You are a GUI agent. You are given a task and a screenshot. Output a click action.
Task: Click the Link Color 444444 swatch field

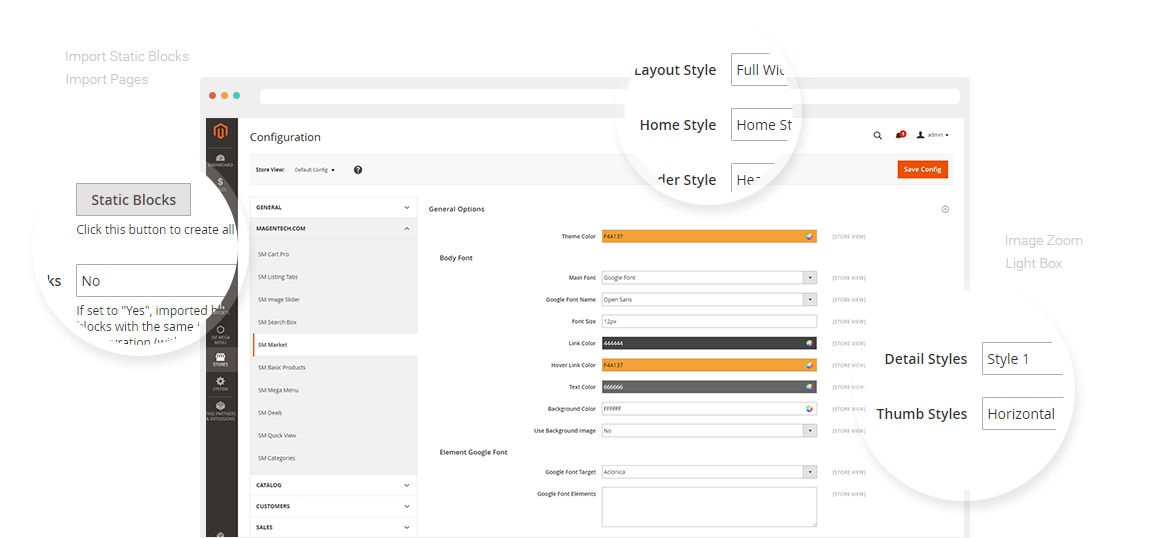(x=709, y=343)
